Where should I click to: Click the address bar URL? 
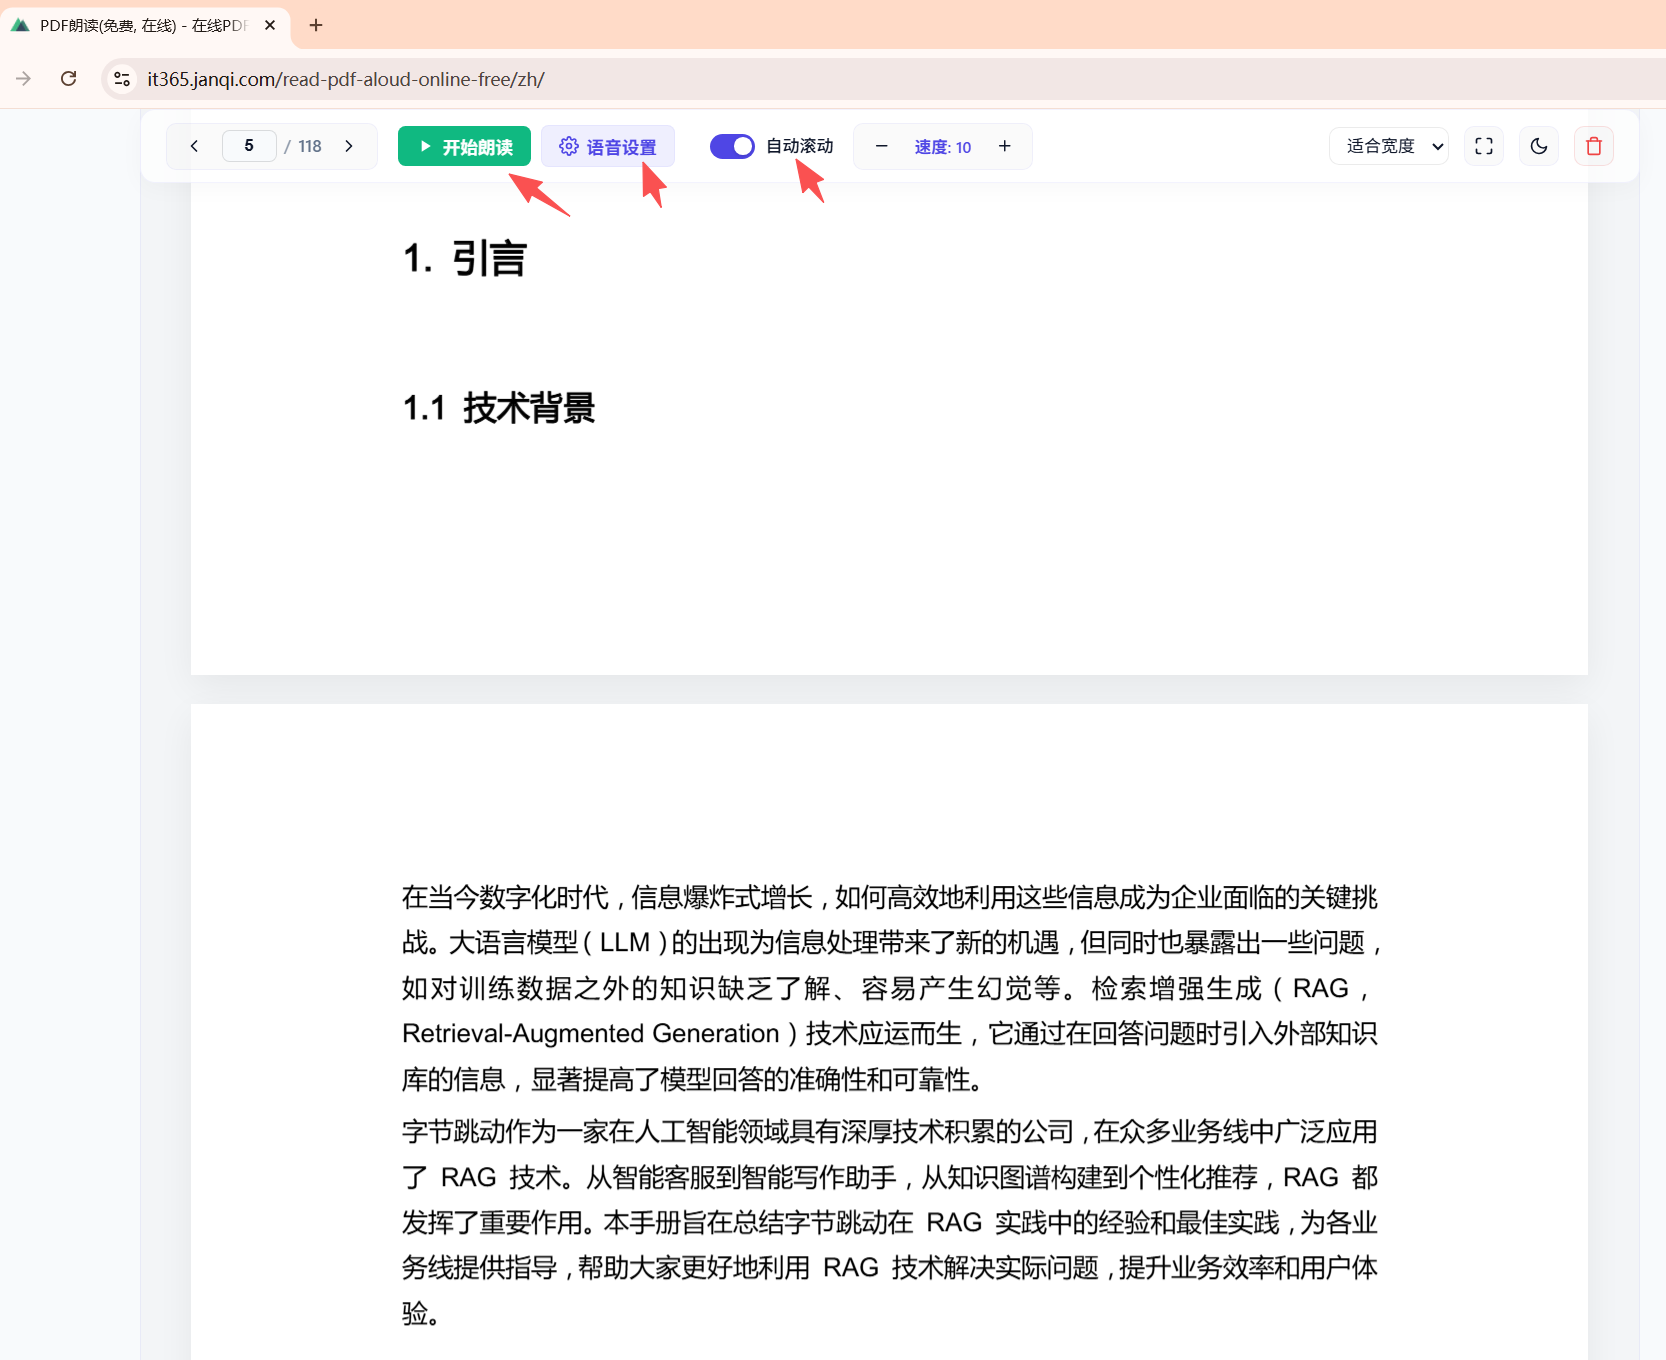click(346, 79)
